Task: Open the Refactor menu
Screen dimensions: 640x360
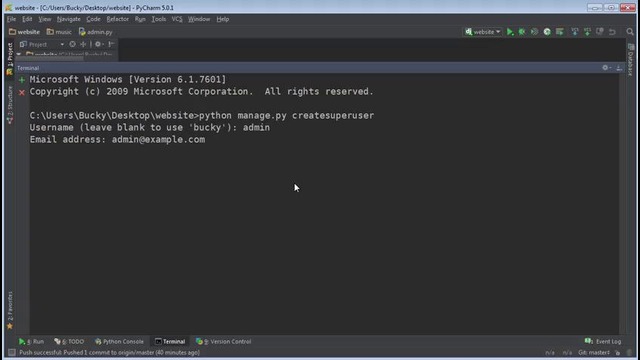Action: [x=118, y=19]
